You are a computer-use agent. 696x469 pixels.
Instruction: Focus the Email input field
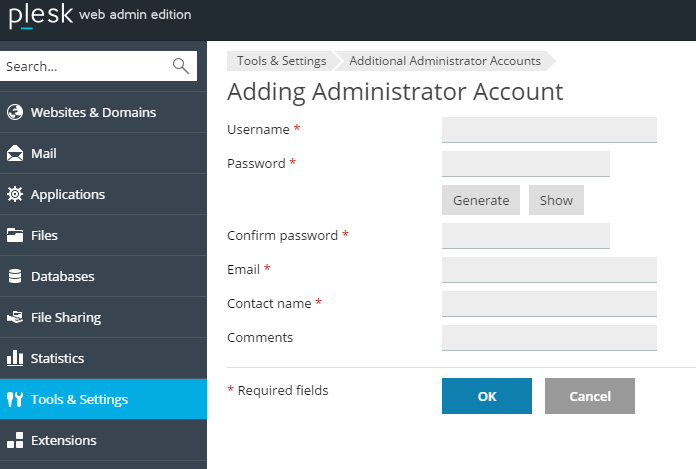click(x=549, y=270)
